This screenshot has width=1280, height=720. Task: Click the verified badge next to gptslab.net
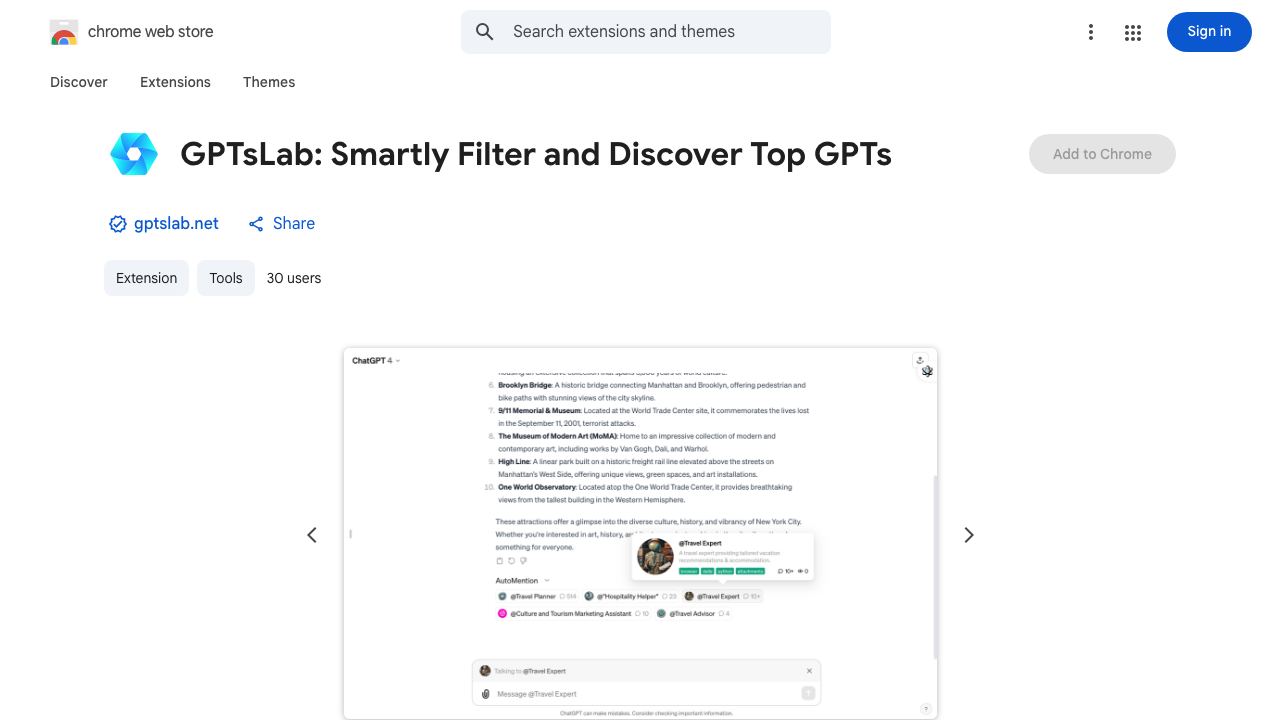(x=118, y=224)
